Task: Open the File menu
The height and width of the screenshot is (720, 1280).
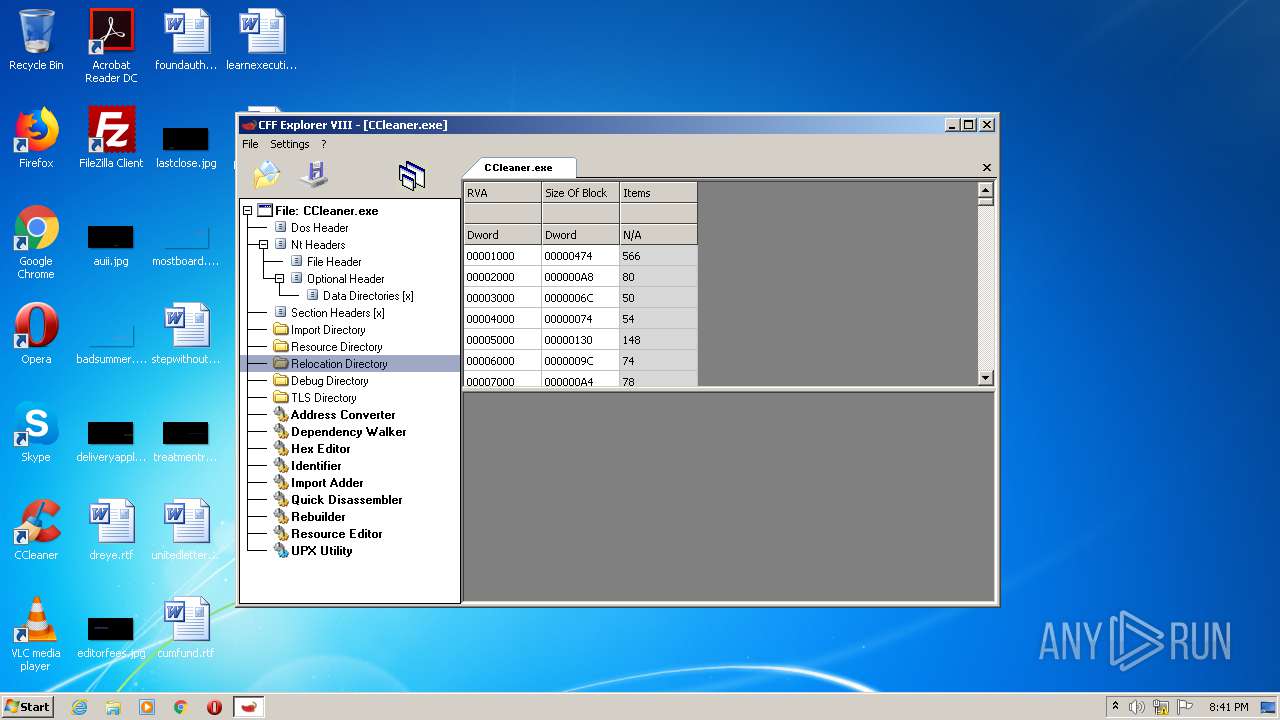Action: [250, 144]
